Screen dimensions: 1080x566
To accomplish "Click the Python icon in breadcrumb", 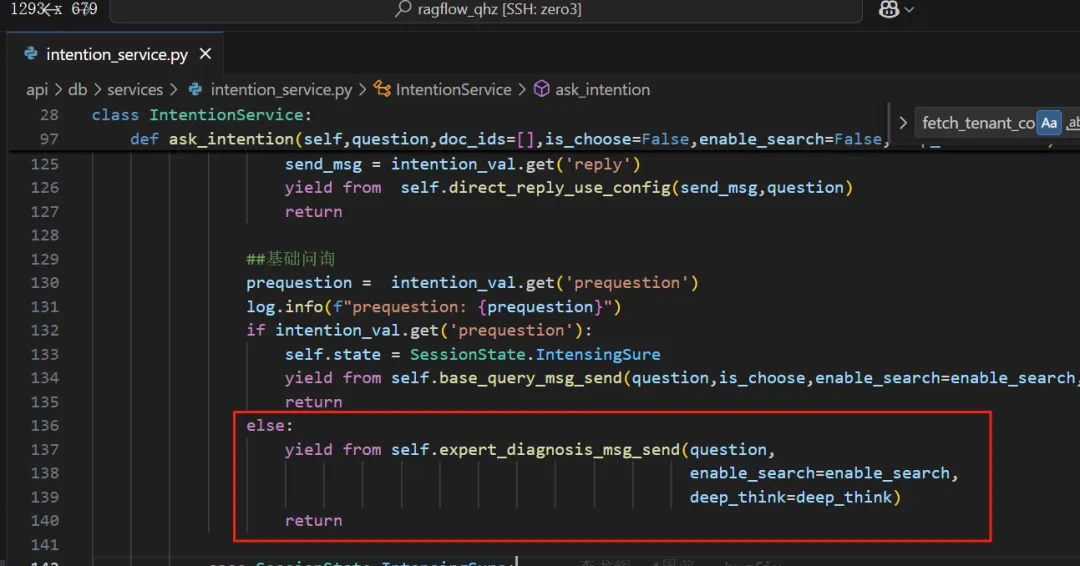I will coord(196,90).
